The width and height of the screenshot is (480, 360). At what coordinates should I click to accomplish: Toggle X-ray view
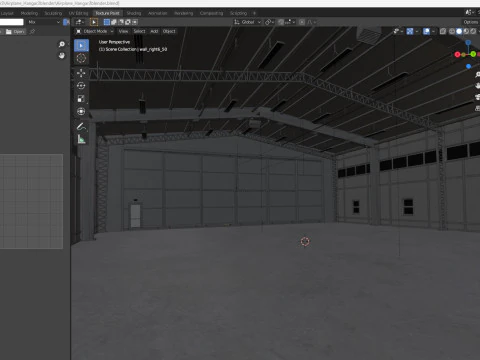[443, 31]
